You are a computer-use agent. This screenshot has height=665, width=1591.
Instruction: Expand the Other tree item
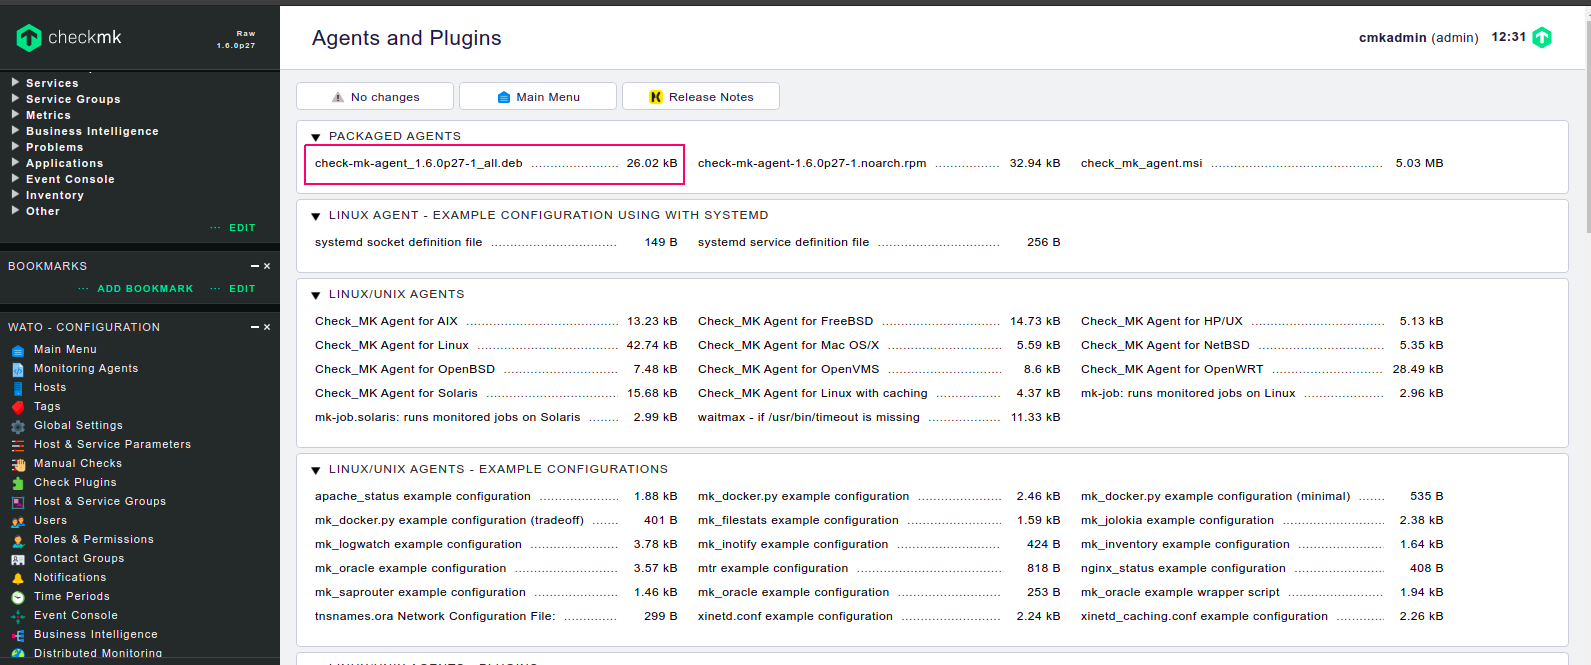pyautogui.click(x=15, y=210)
